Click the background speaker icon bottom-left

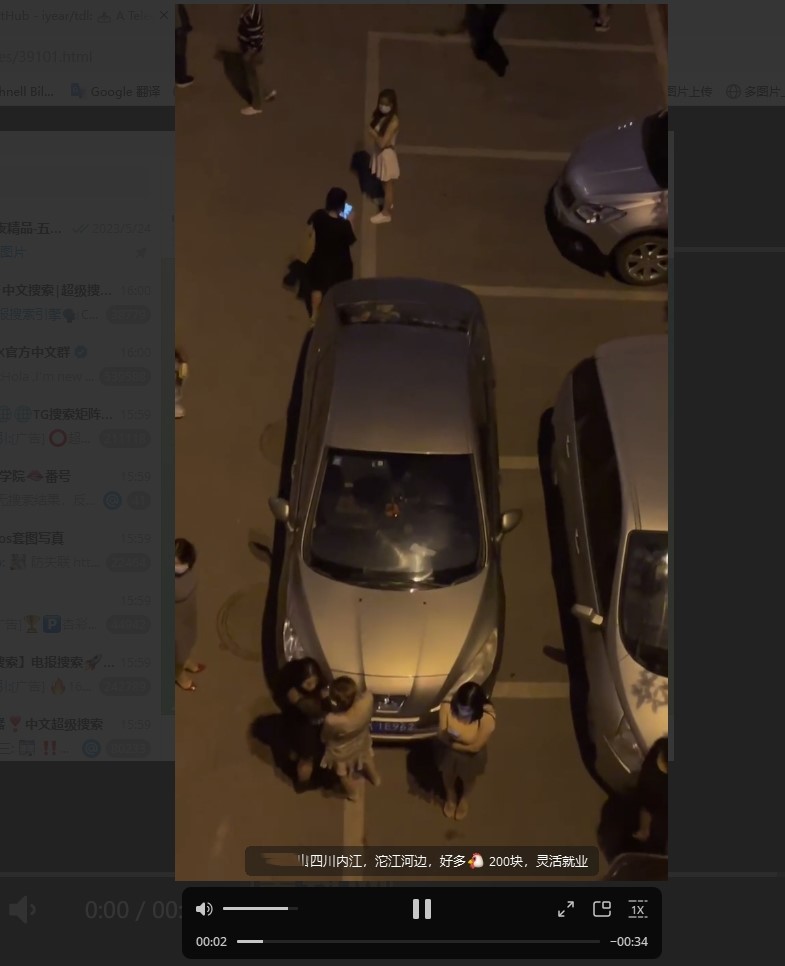click(23, 909)
